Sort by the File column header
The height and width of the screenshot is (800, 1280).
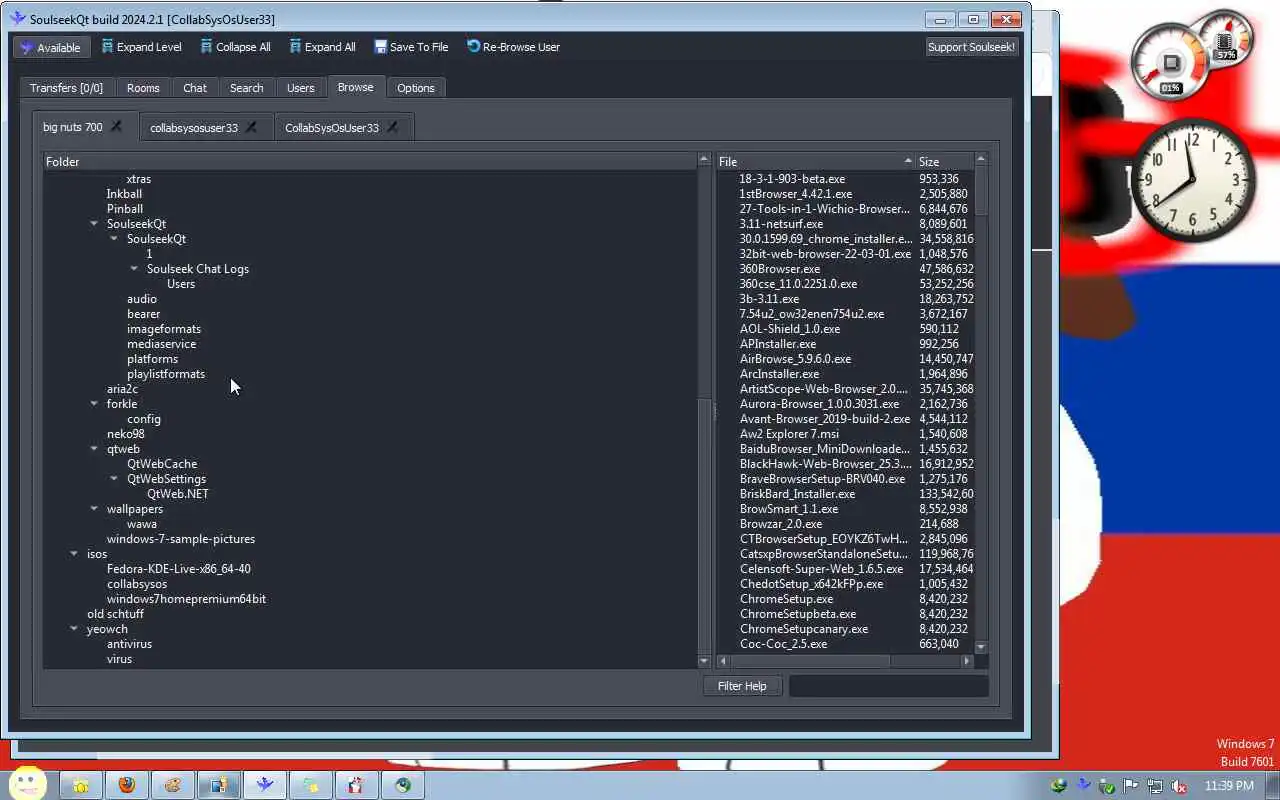click(x=815, y=161)
